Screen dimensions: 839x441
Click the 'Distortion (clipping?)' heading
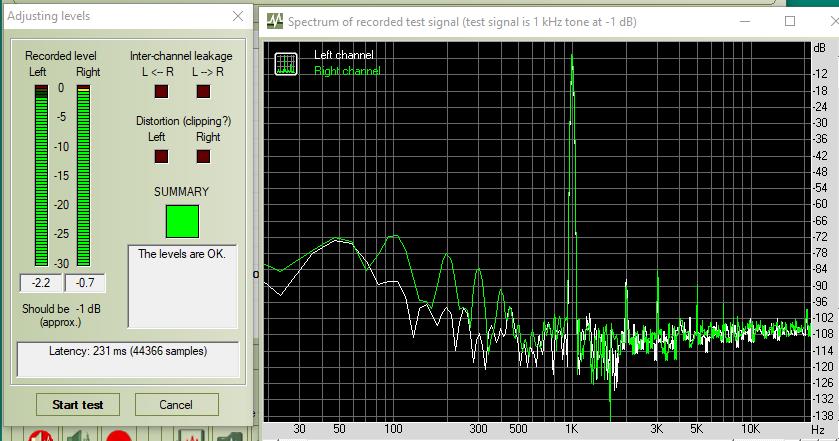184,121
